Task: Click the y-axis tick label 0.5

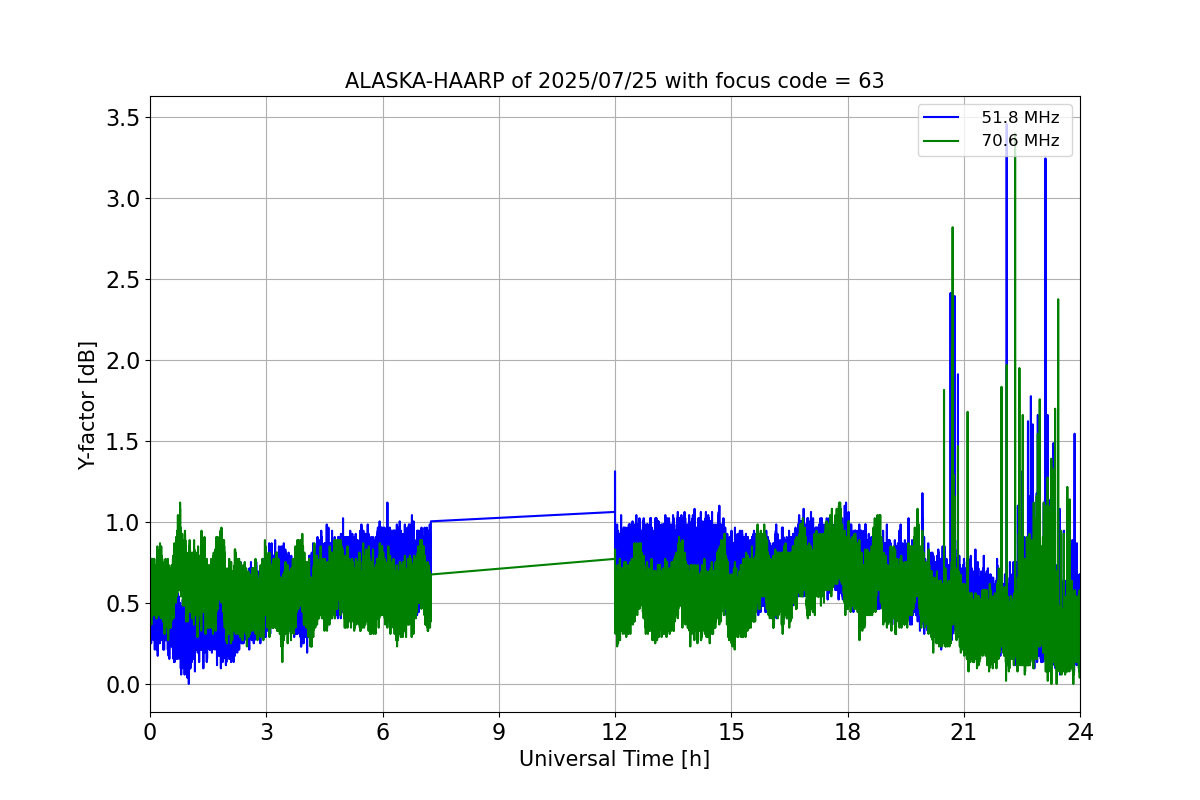Action: point(122,604)
